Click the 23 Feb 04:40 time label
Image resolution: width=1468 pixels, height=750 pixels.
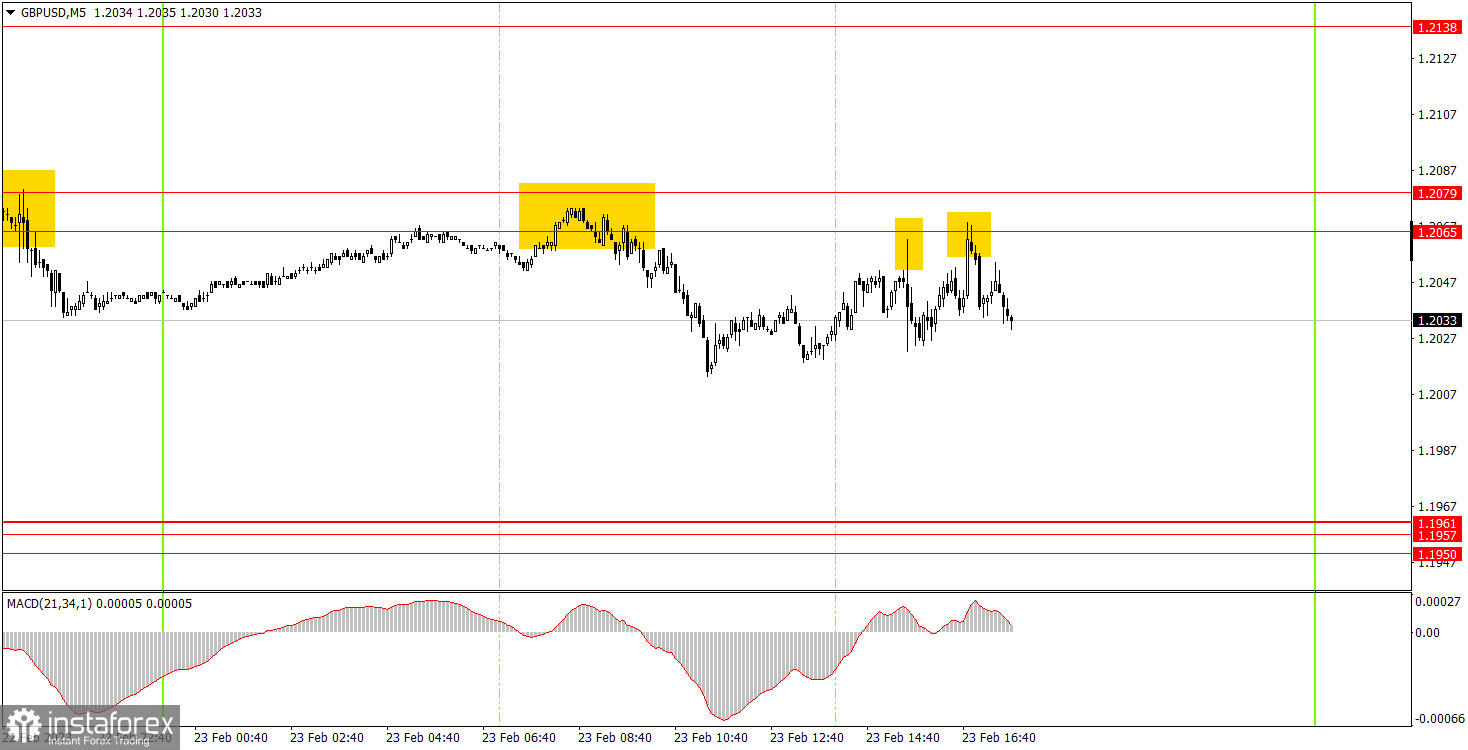tap(423, 738)
